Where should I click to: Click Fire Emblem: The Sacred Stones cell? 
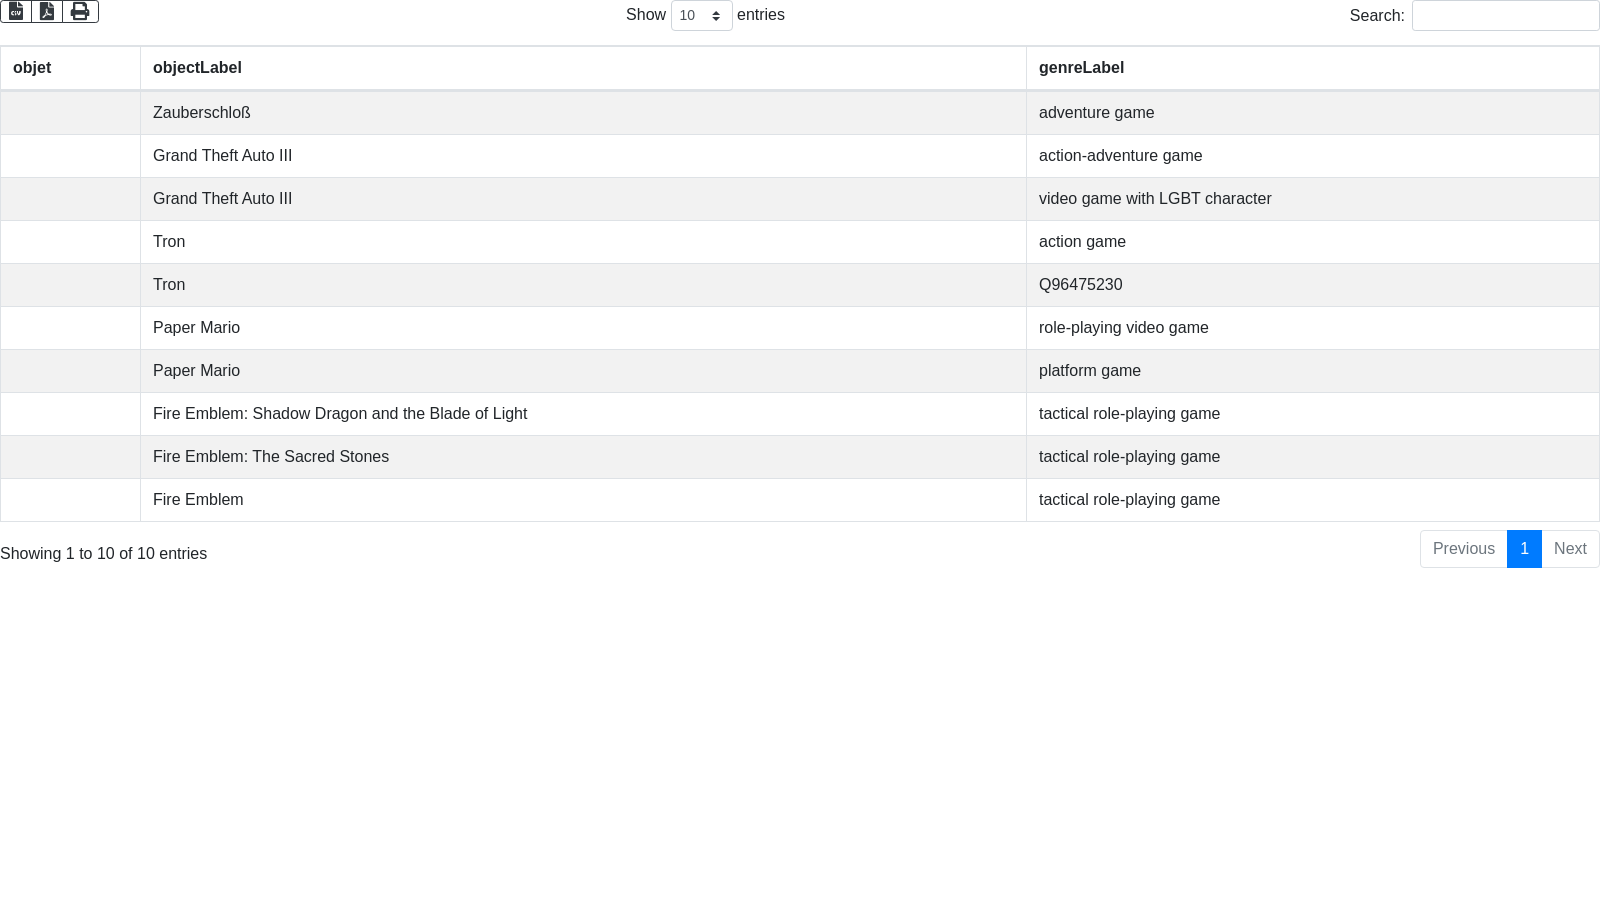[271, 457]
